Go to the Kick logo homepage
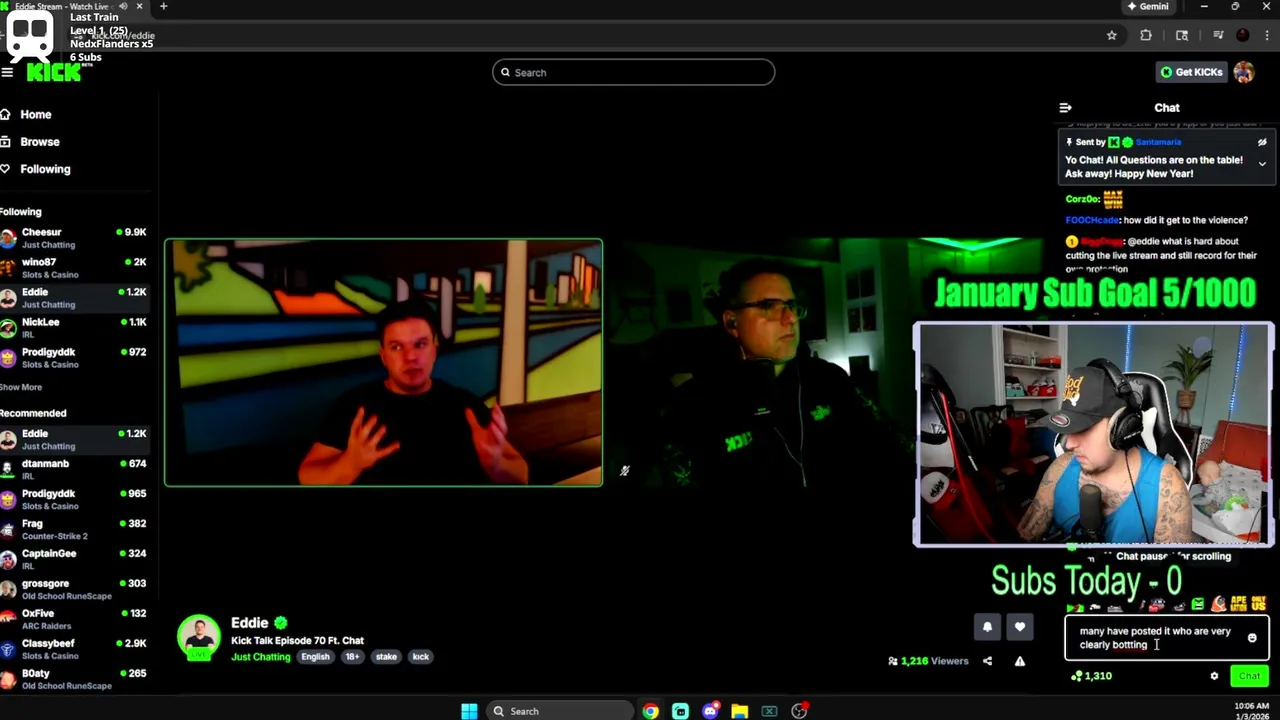This screenshot has width=1280, height=720. 54,72
